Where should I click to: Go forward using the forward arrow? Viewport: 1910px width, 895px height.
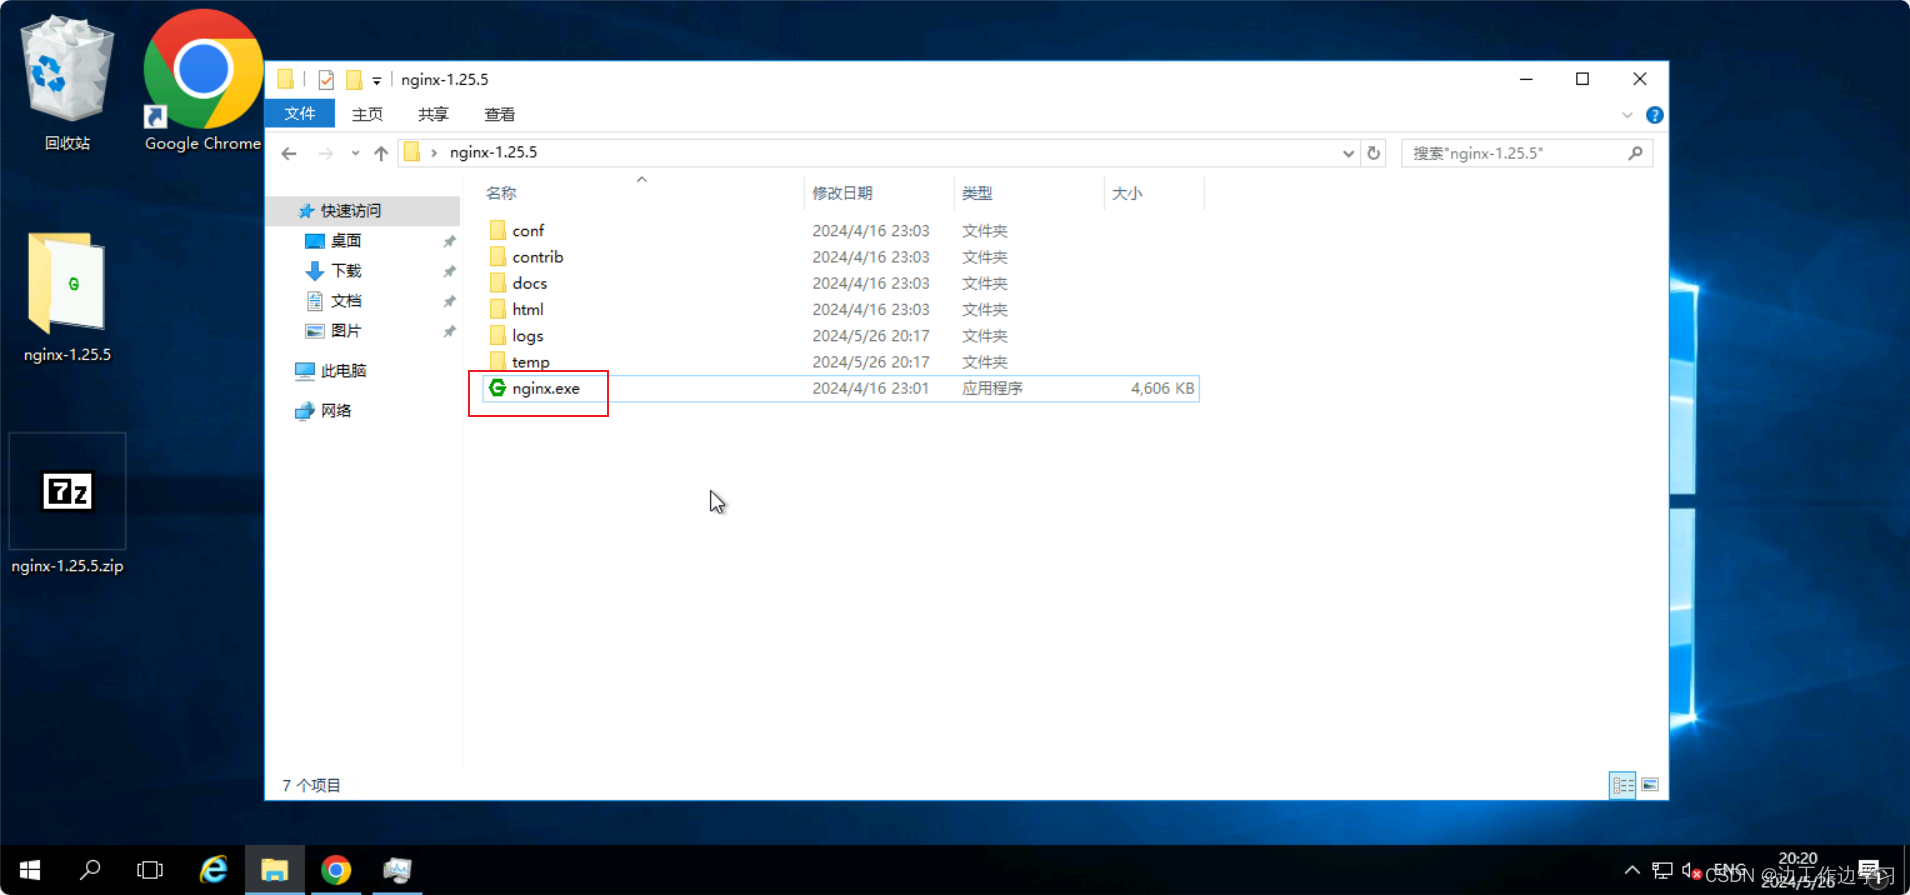click(x=325, y=153)
